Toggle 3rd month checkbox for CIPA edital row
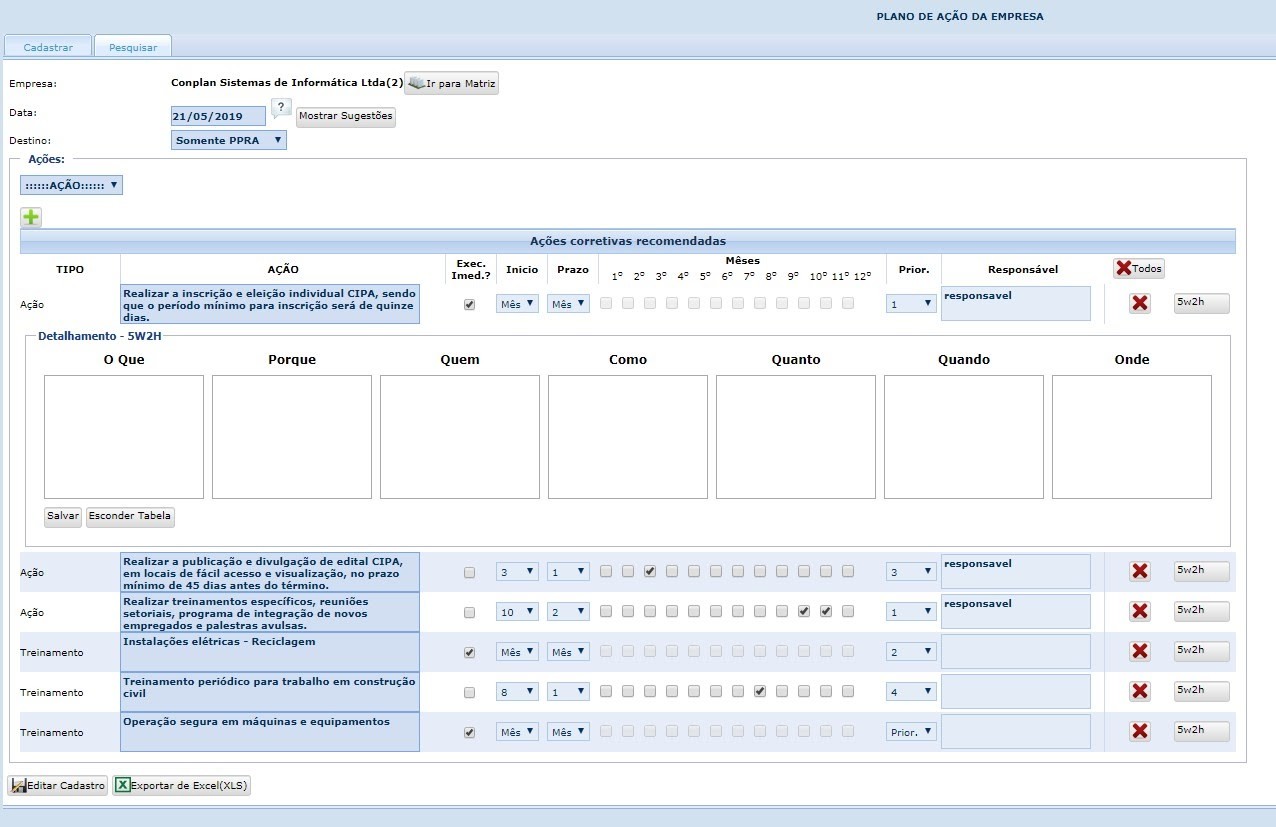1276x827 pixels. (650, 572)
